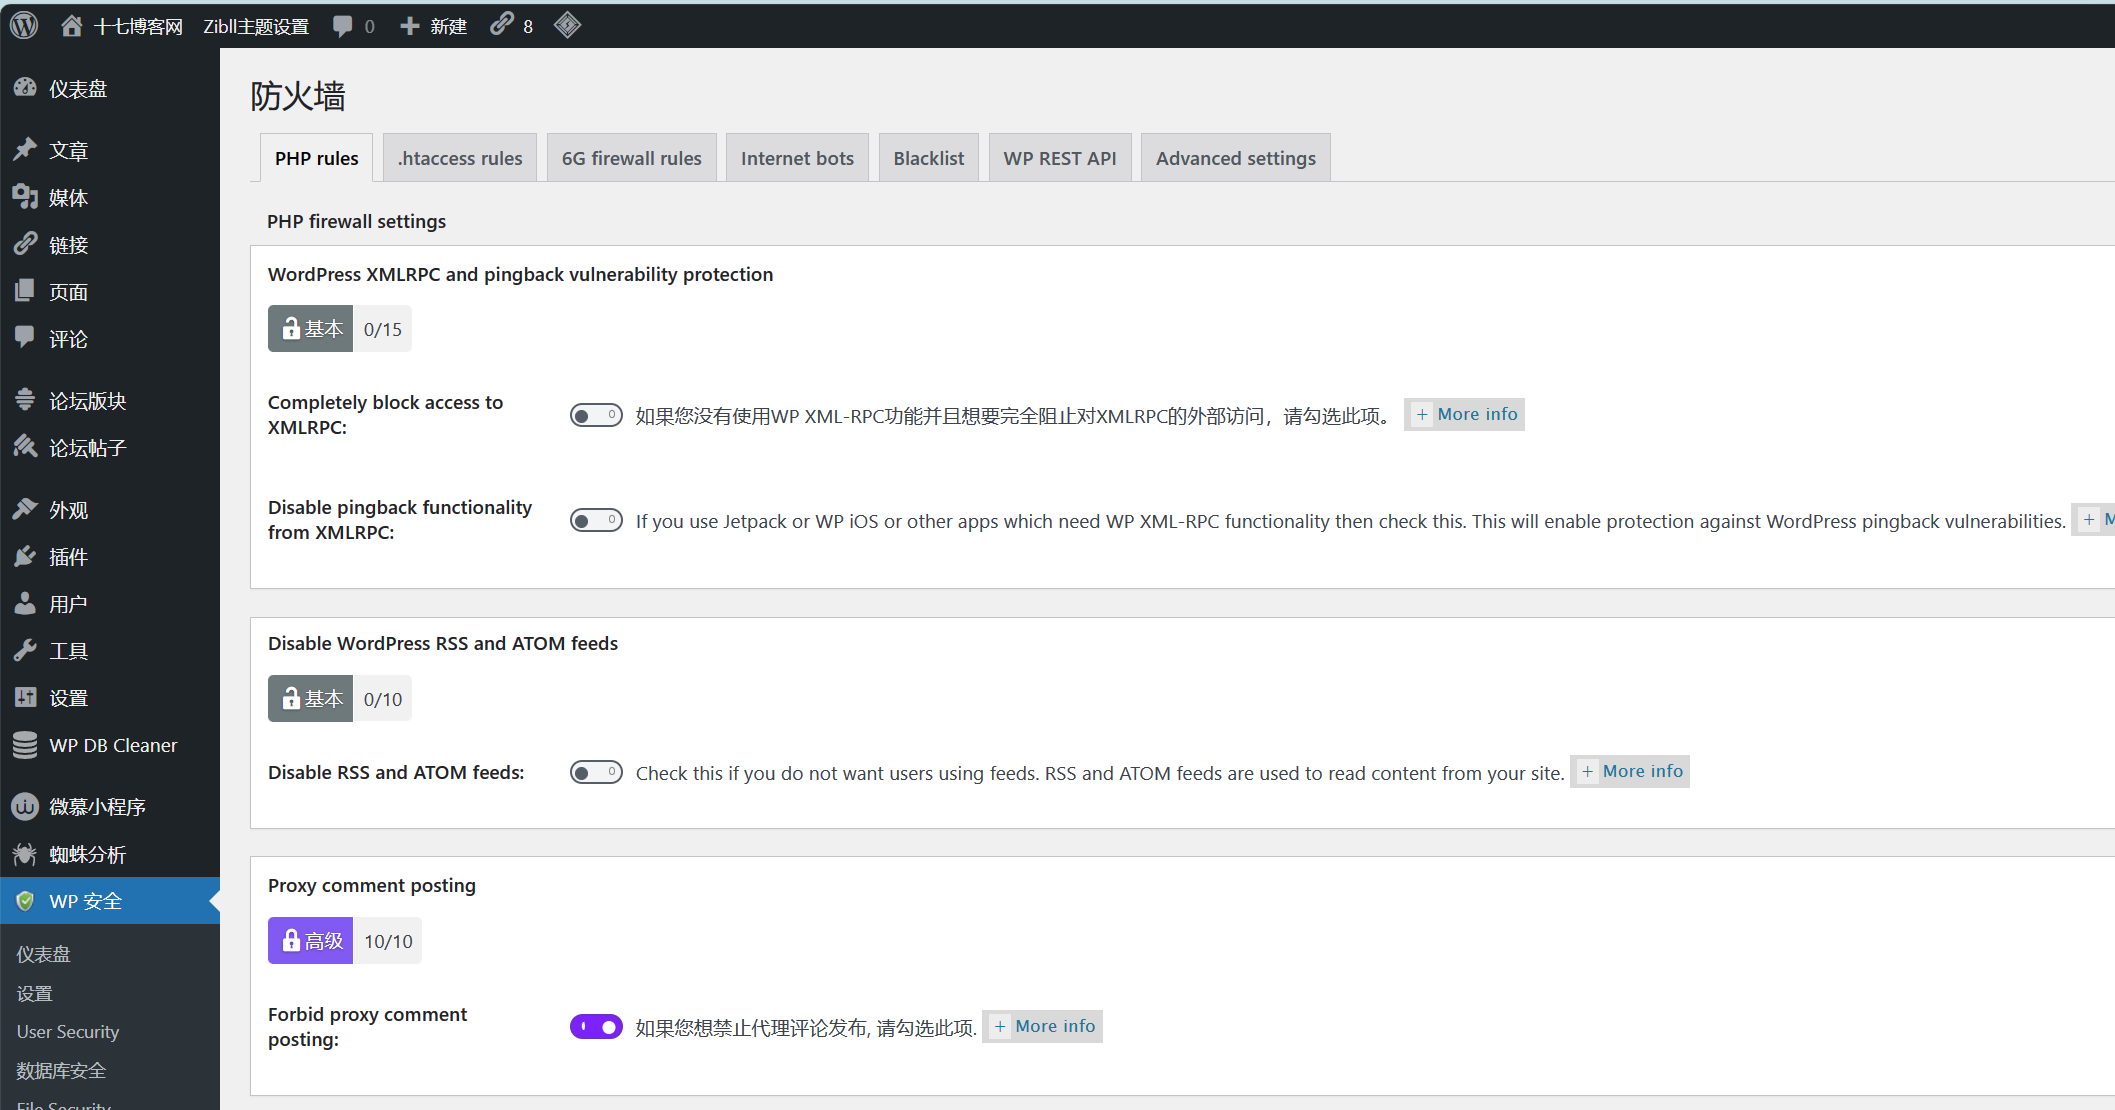Turn on Disable RSS and ATOM feeds
This screenshot has width=2115, height=1110.
(x=596, y=771)
